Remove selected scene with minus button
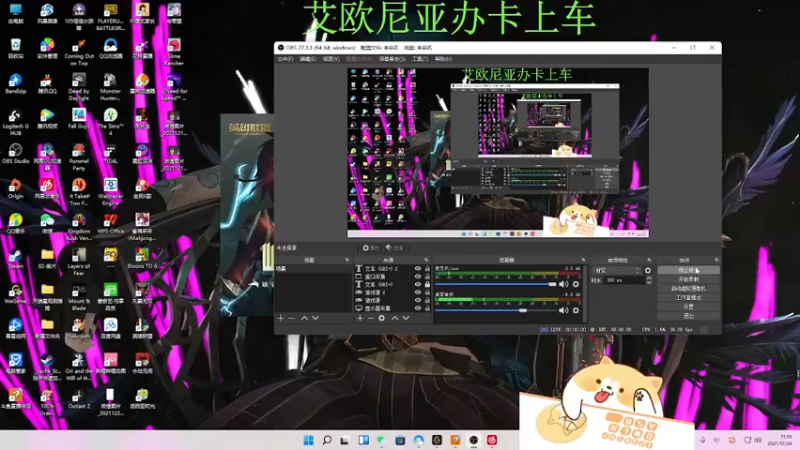Viewport: 800px width, 450px height. pyautogui.click(x=291, y=318)
